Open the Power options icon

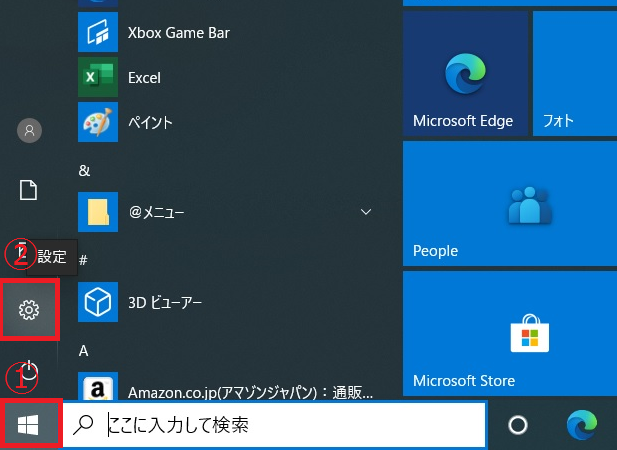pos(29,370)
